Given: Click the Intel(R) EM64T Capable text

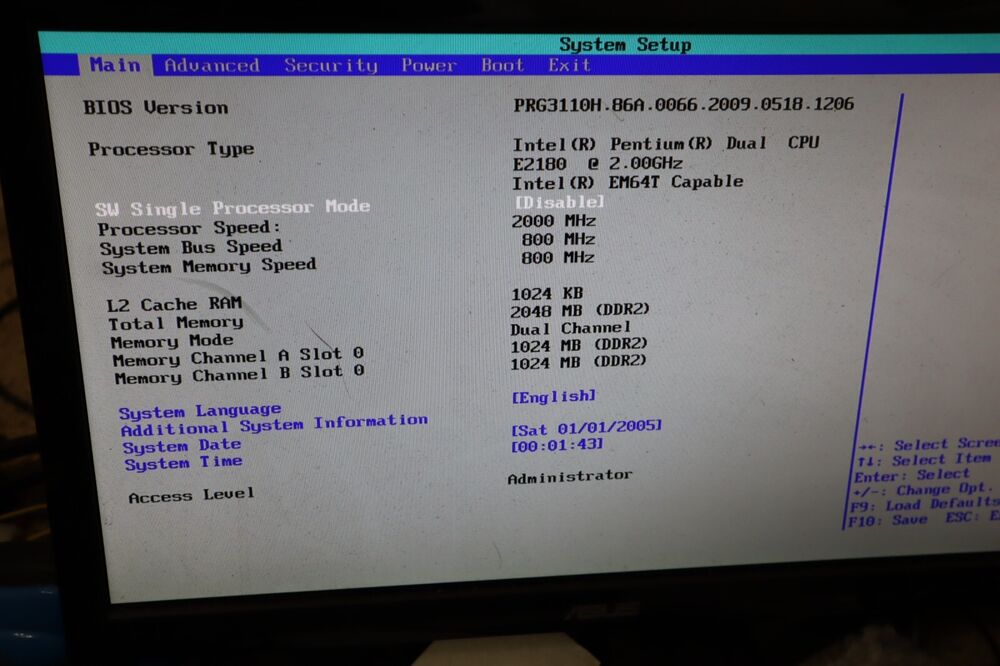Looking at the screenshot, I should (x=628, y=182).
